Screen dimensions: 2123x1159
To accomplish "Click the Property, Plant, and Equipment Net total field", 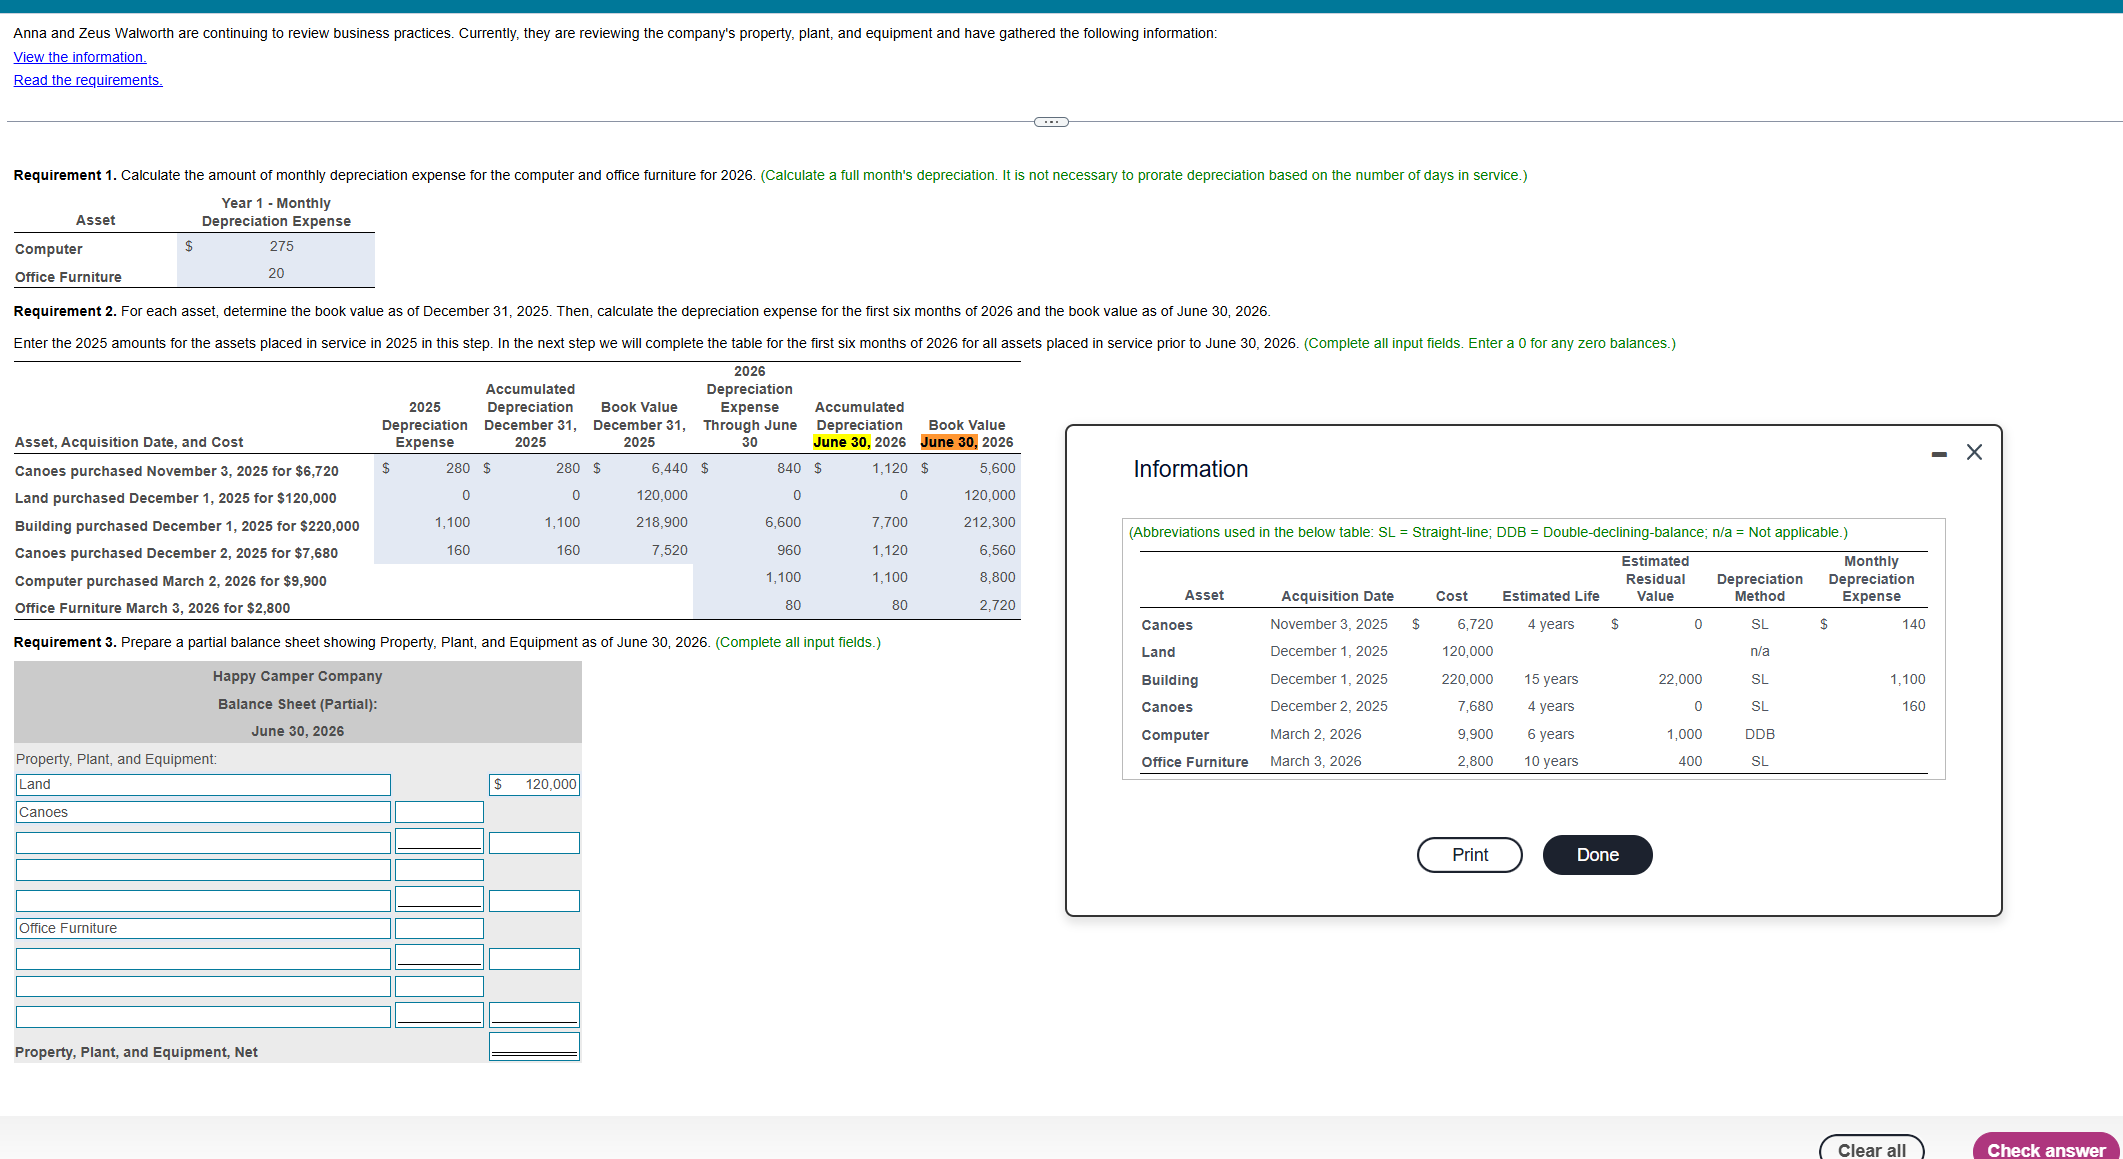I will click(535, 1047).
